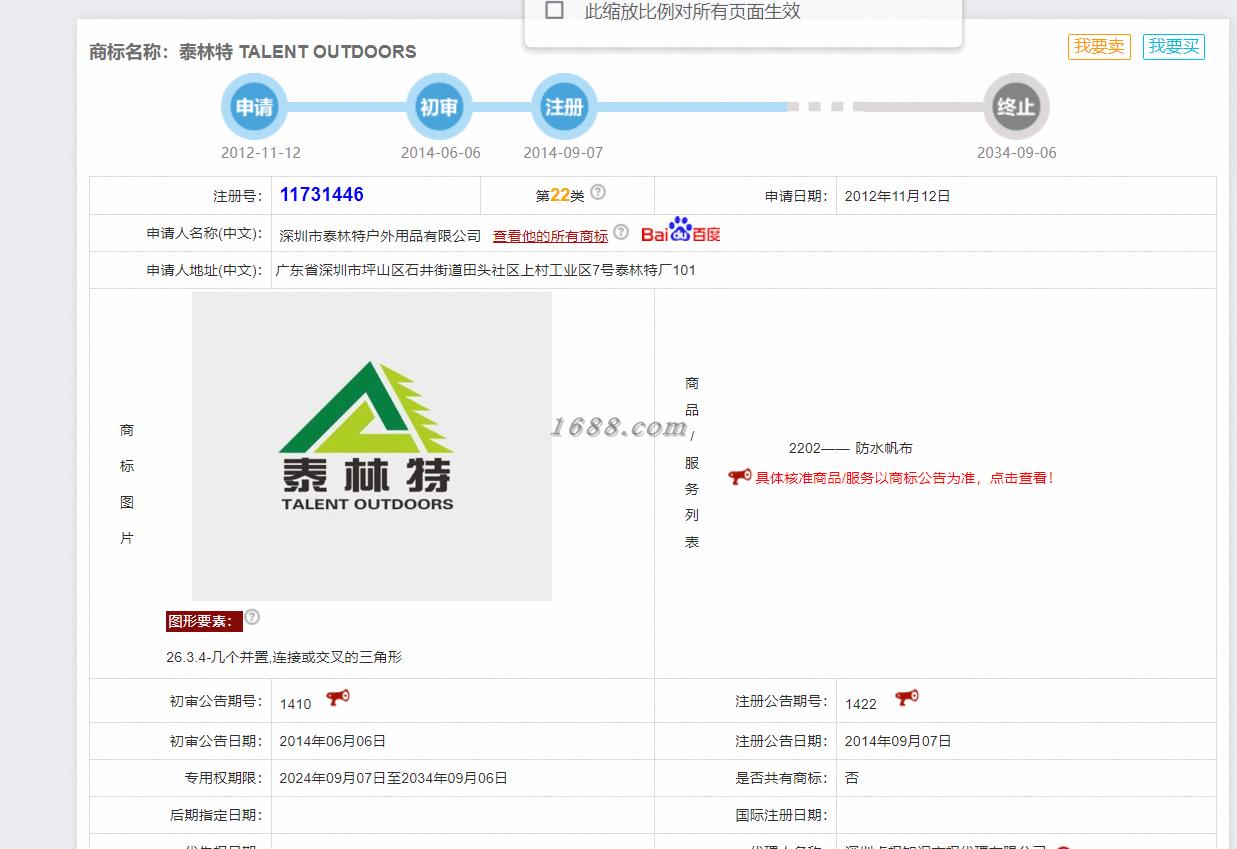The image size is (1237, 849).
Task: Check the box for zoom applies to all pages
Action: point(554,11)
